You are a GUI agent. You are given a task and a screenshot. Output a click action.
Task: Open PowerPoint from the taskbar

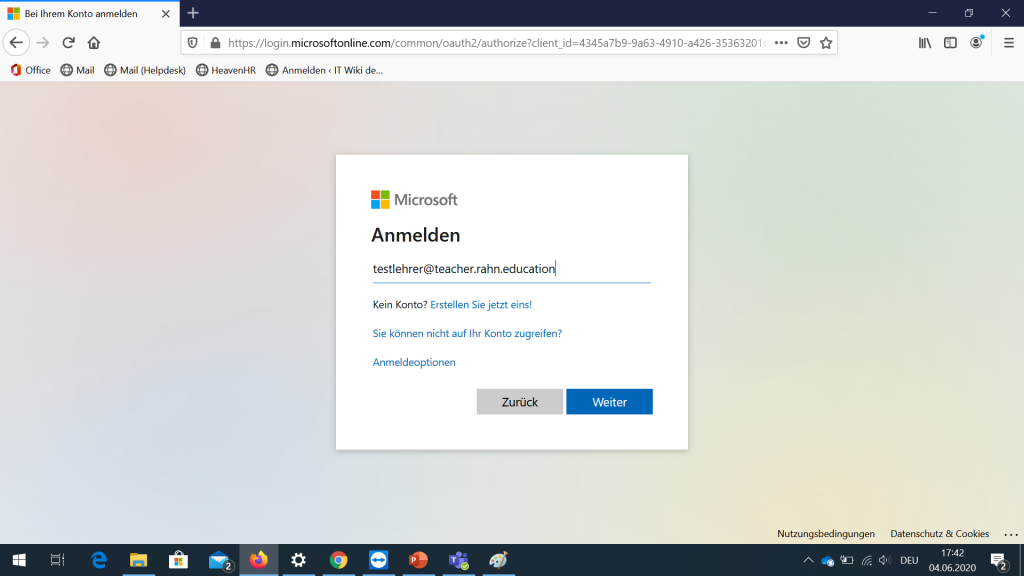[x=418, y=560]
